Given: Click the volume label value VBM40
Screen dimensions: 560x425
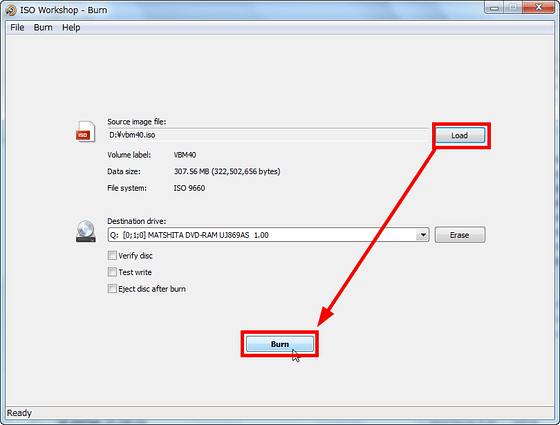Looking at the screenshot, I should pyautogui.click(x=185, y=155).
